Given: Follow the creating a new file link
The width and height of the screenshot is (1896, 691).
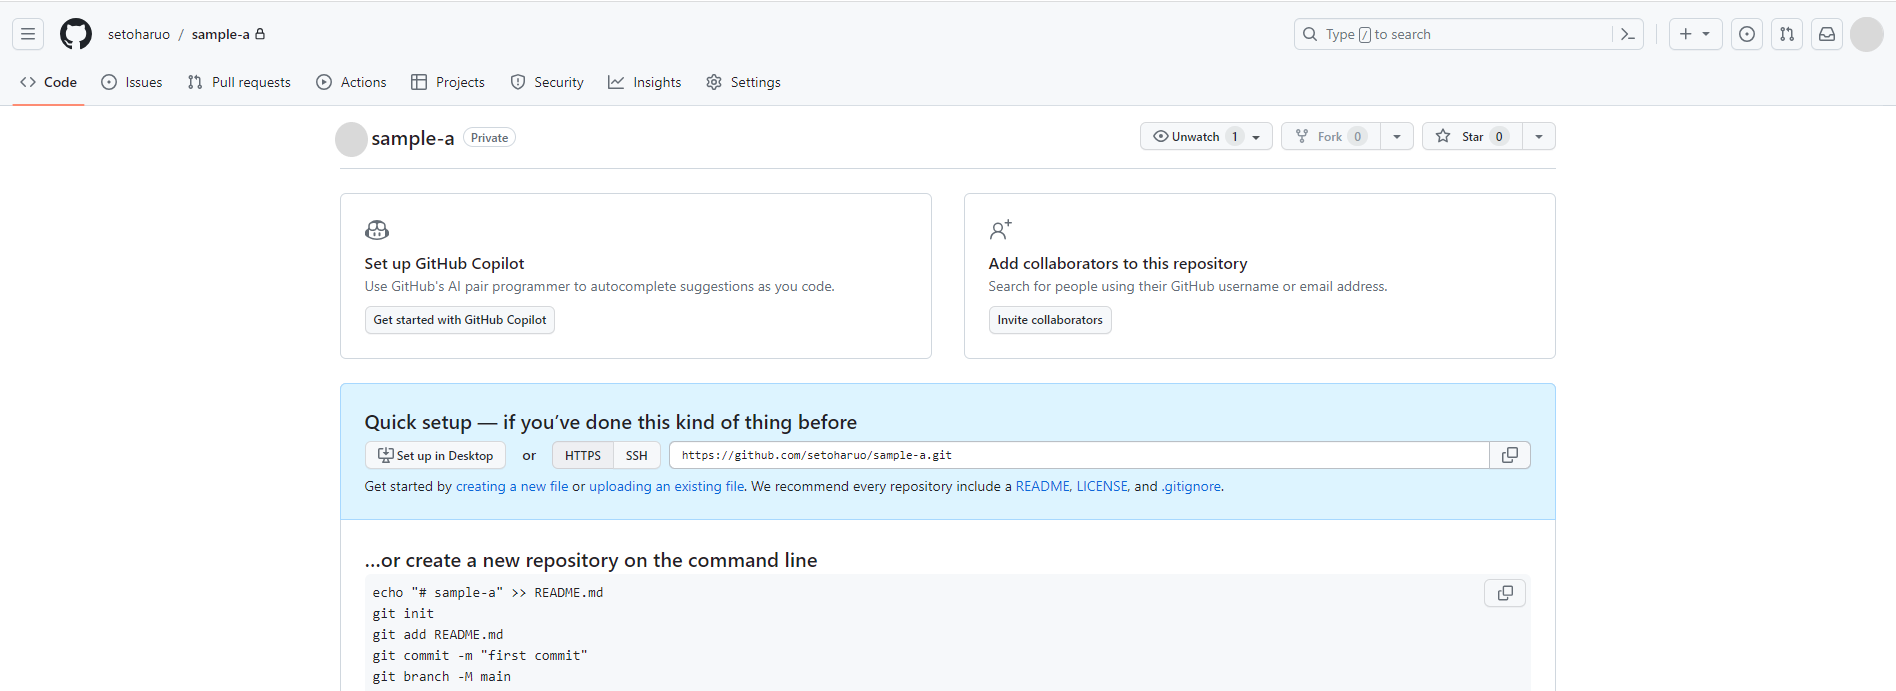Looking at the screenshot, I should click(512, 486).
